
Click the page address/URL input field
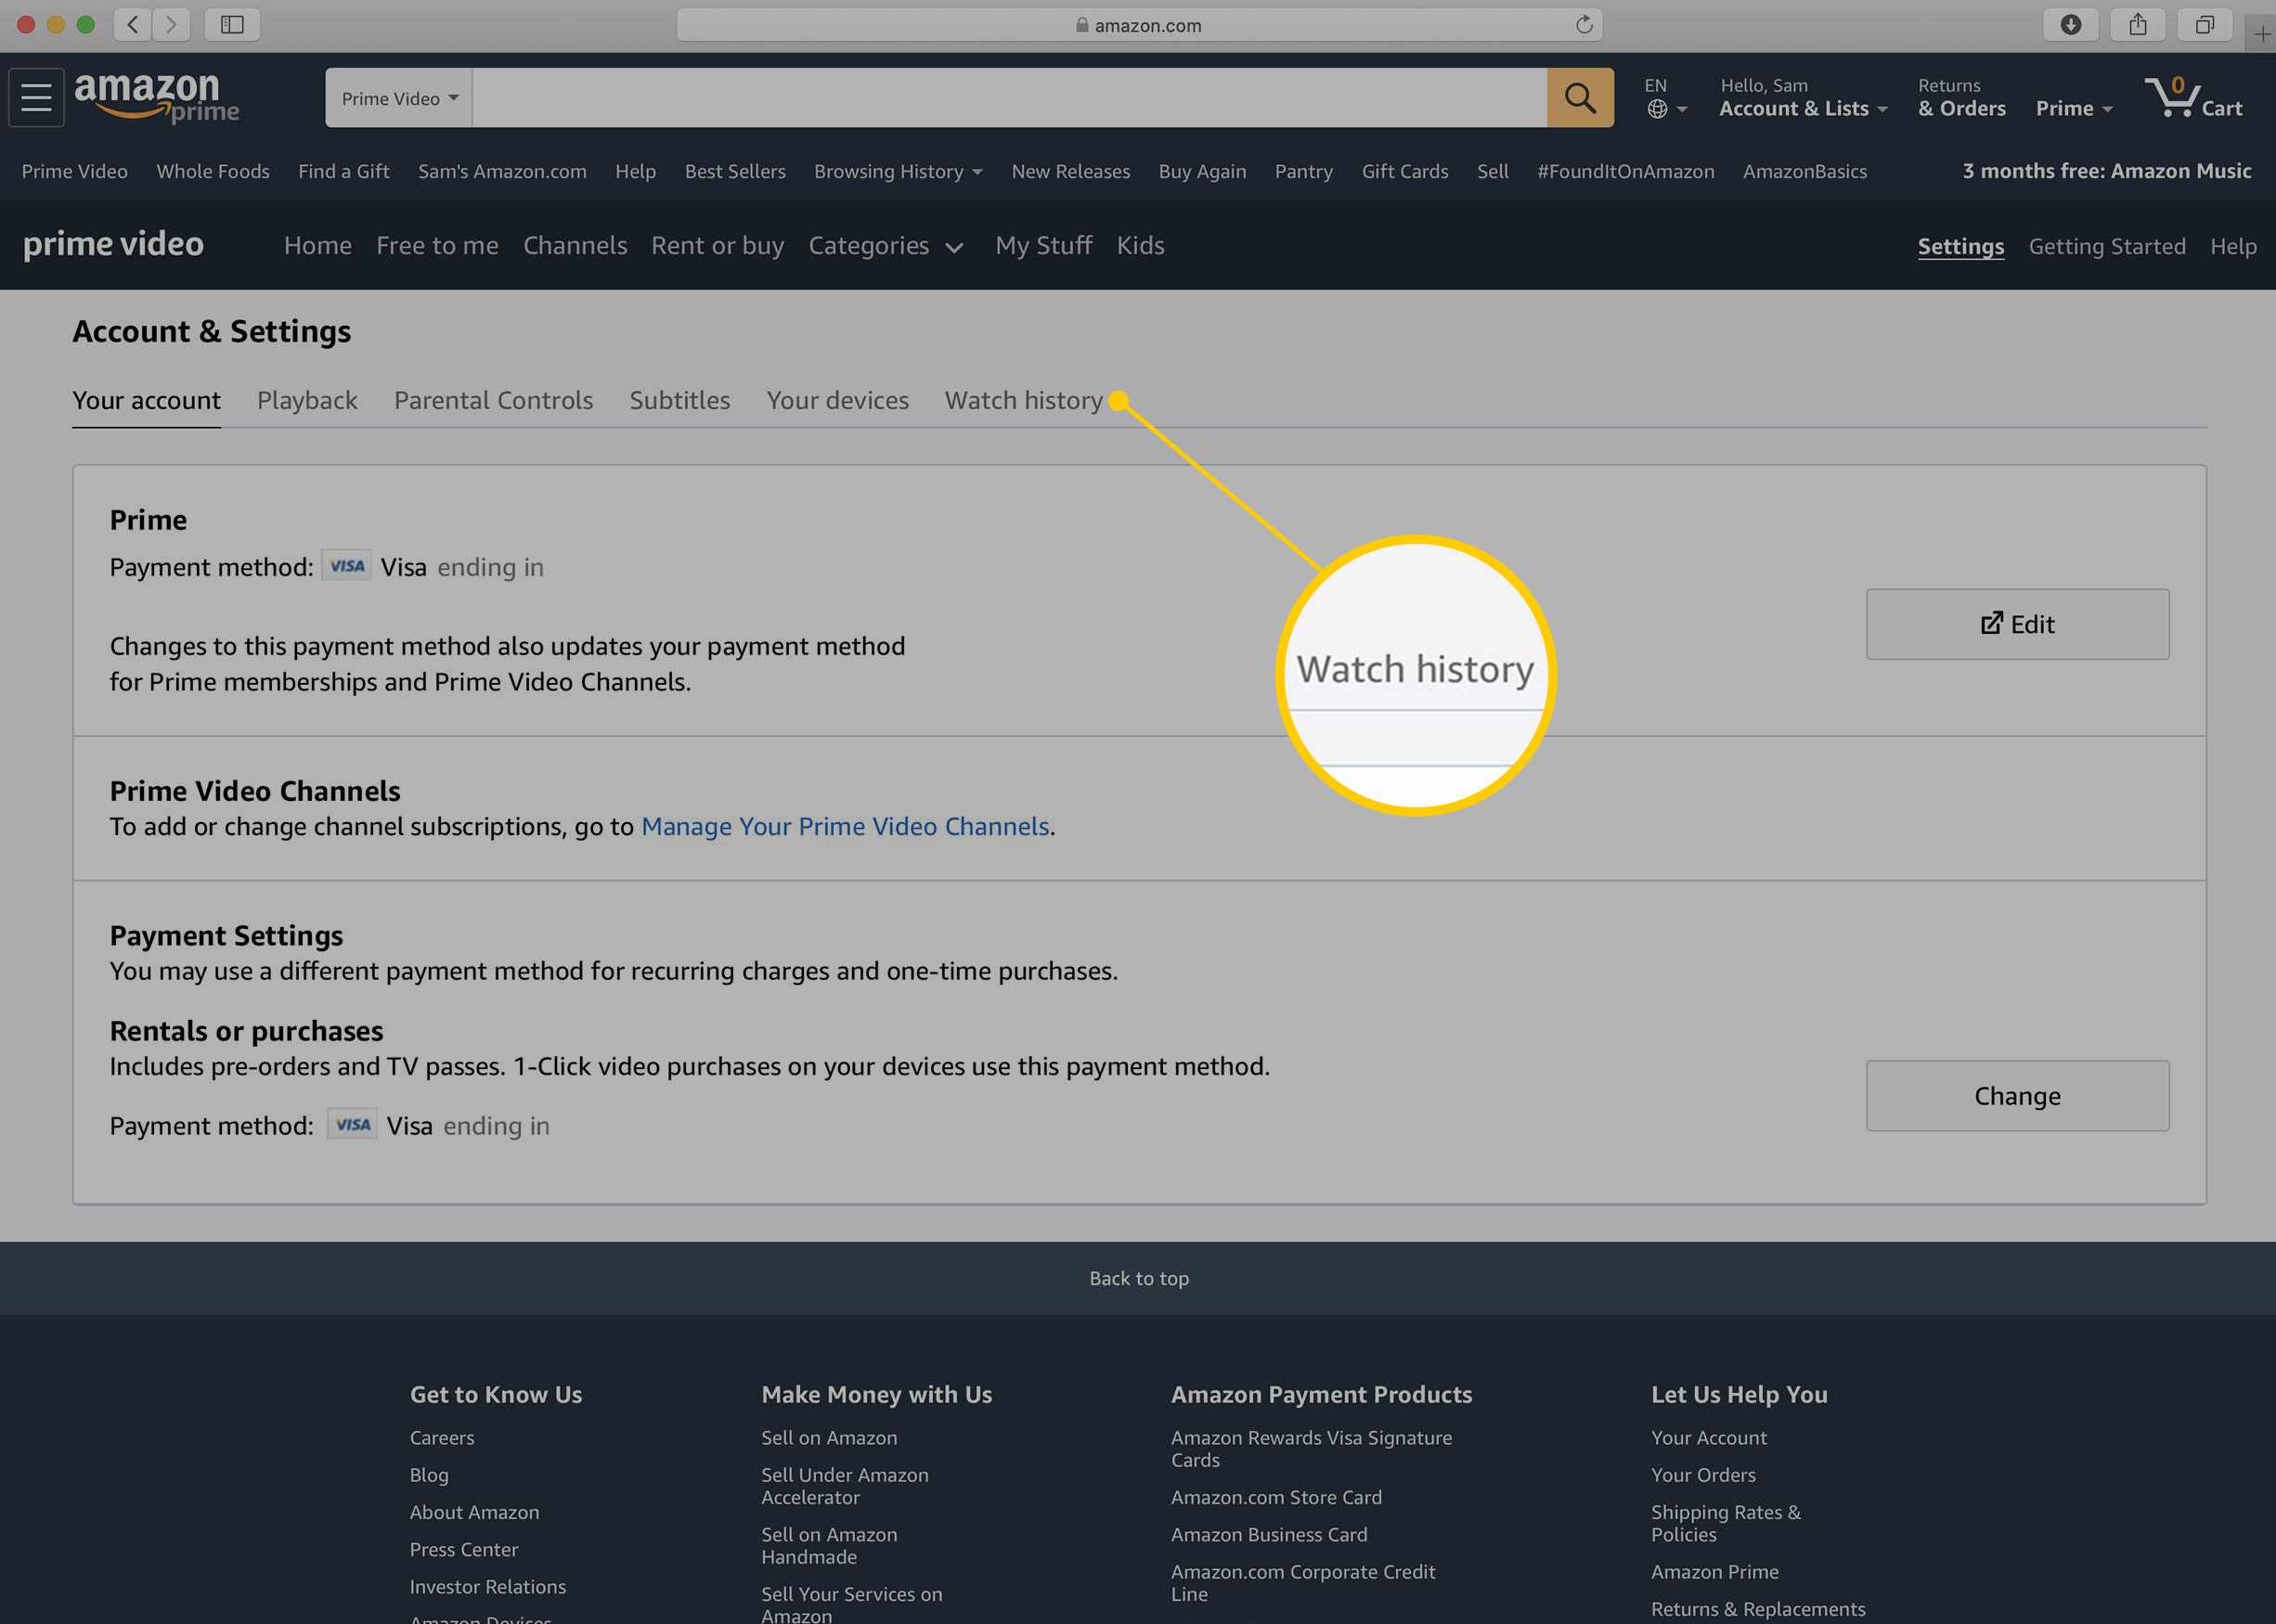point(1139,25)
